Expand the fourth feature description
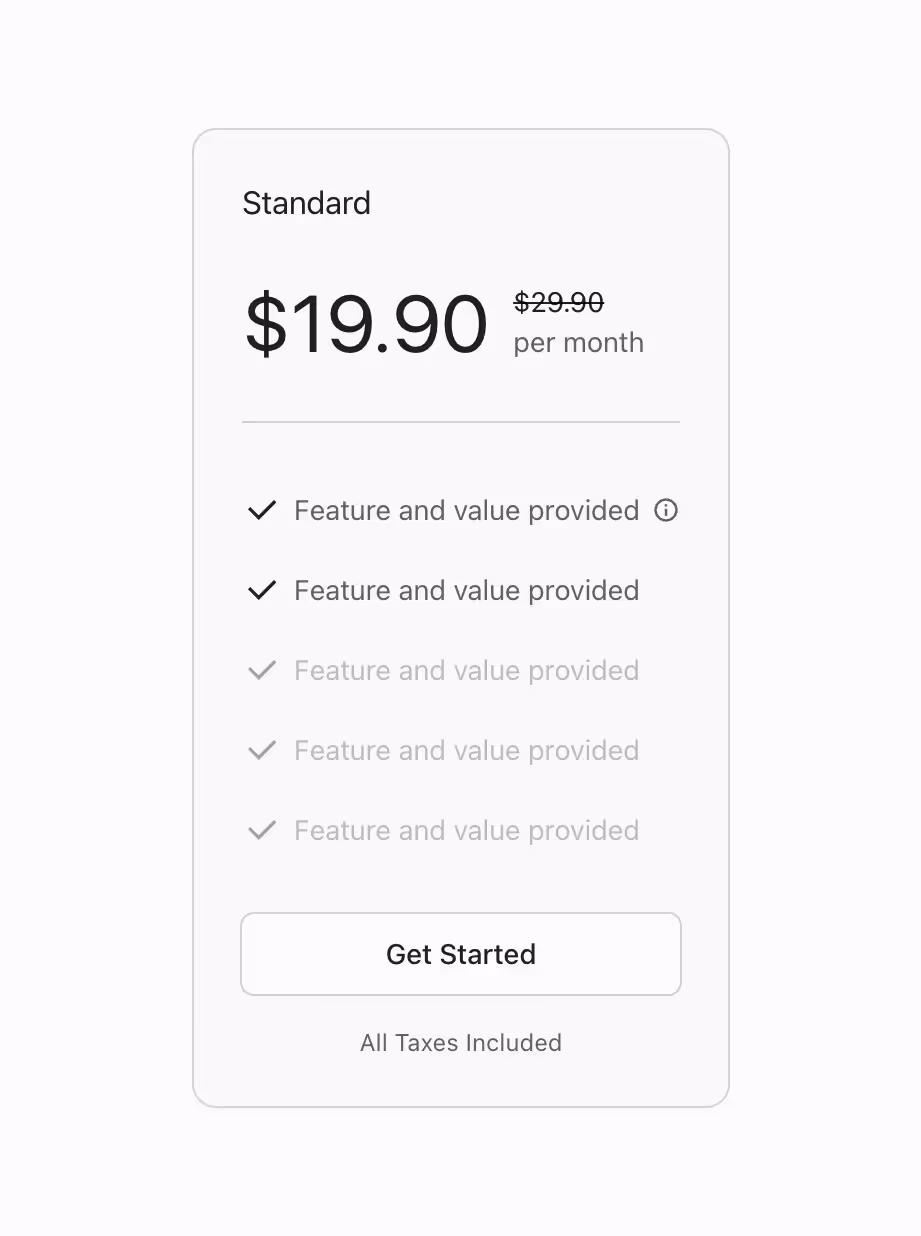This screenshot has width=921, height=1236. point(465,750)
